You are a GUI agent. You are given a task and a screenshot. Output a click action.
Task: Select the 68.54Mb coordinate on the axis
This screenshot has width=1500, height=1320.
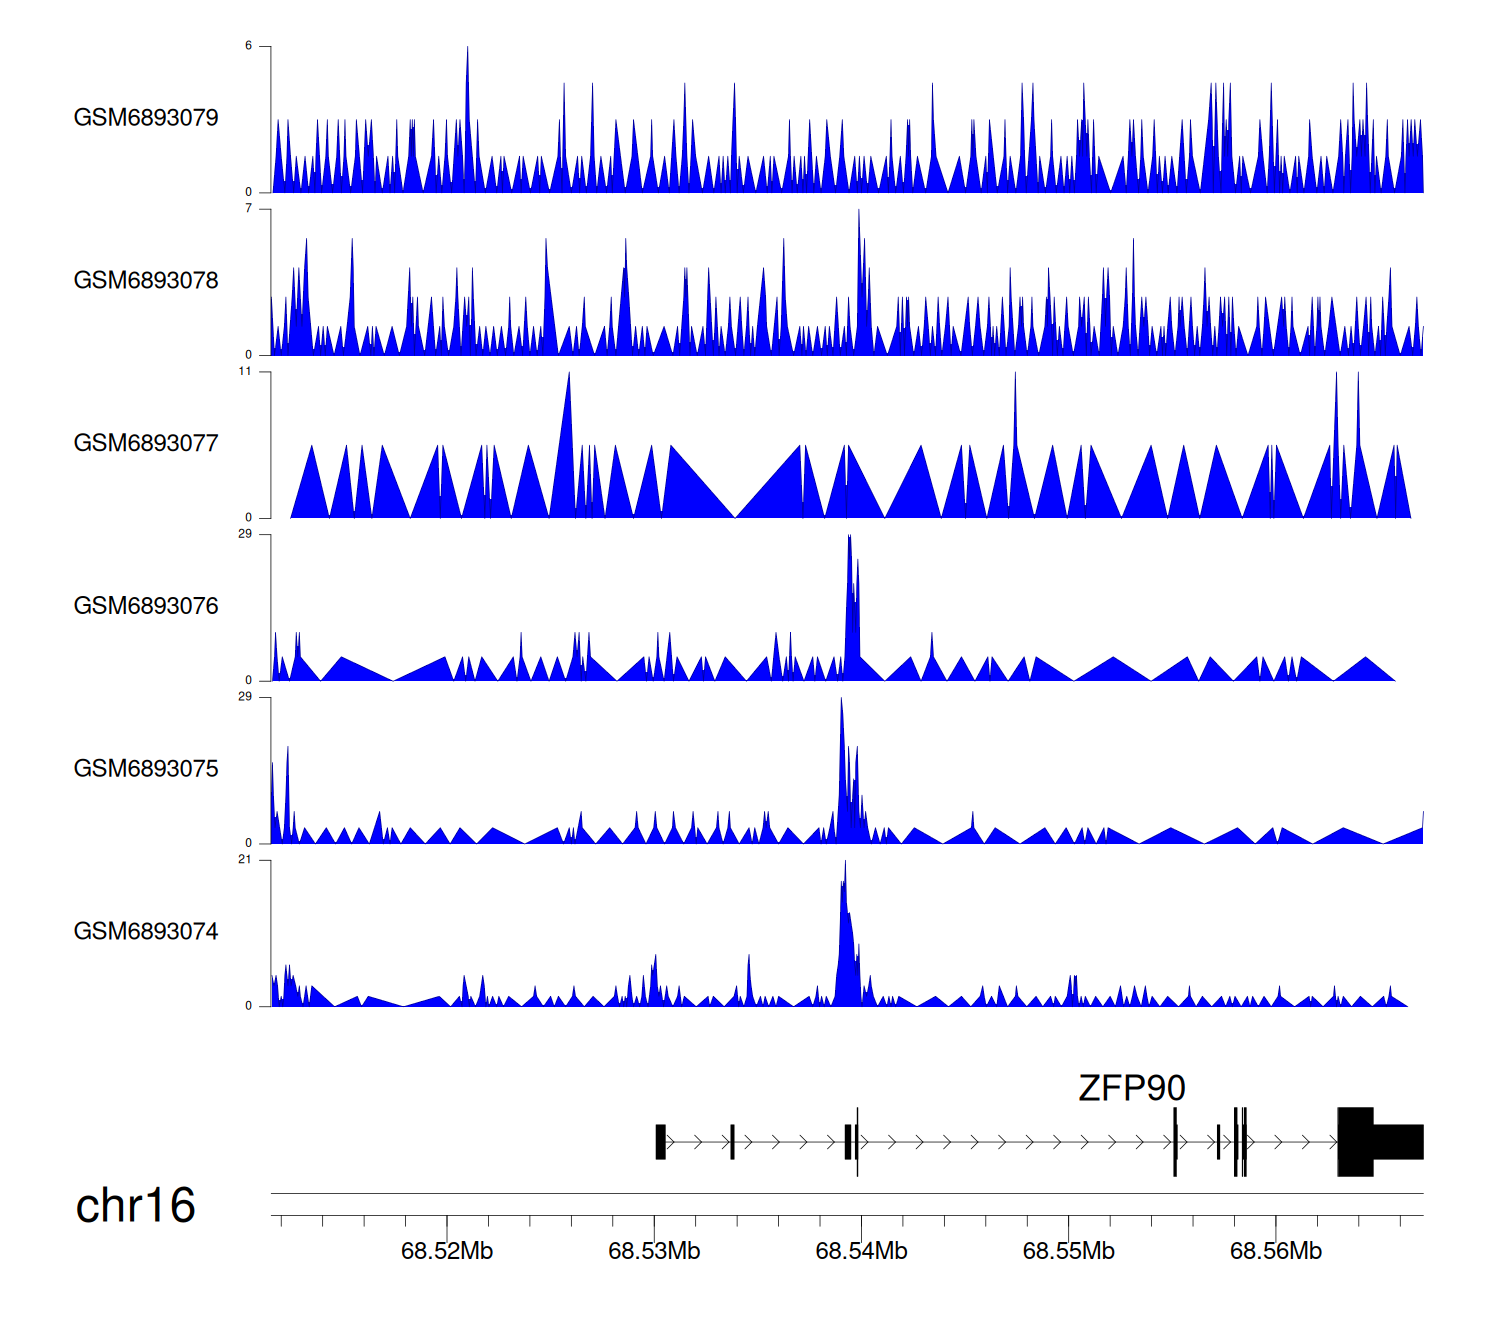(x=861, y=1252)
